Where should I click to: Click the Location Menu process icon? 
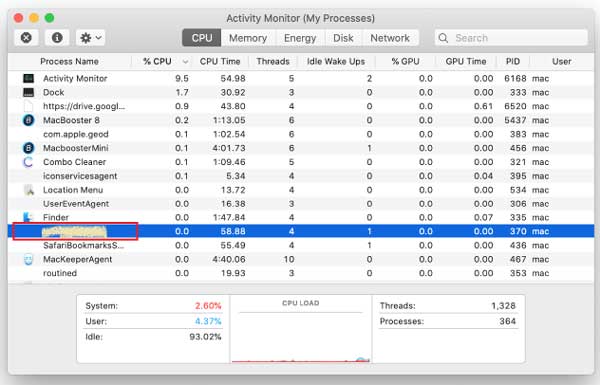pyautogui.click(x=29, y=190)
